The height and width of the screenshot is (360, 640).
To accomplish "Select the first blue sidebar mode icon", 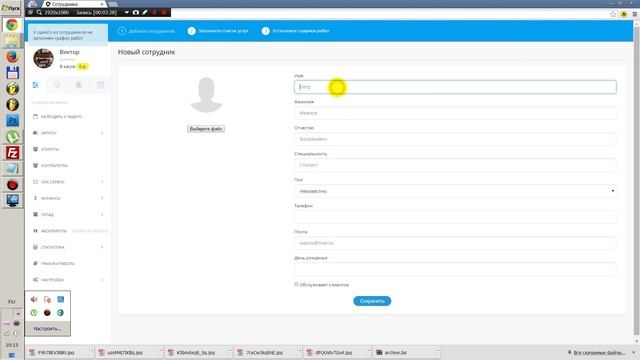I will pos(36,85).
